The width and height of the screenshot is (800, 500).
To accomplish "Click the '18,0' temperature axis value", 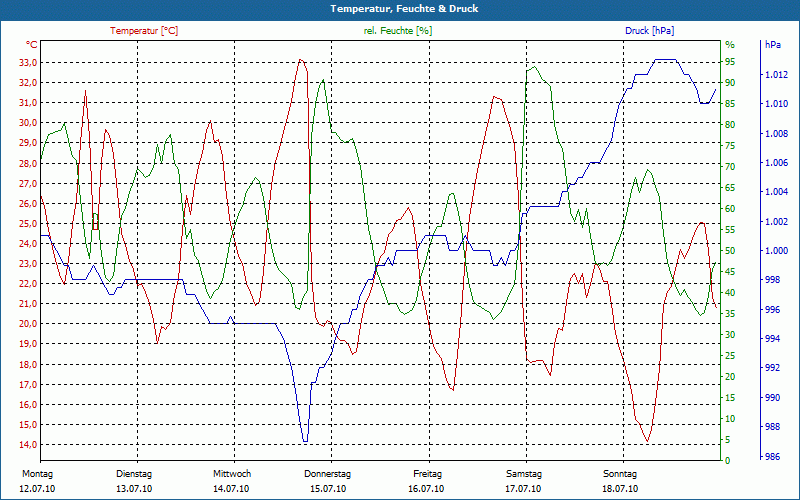I will [27, 364].
